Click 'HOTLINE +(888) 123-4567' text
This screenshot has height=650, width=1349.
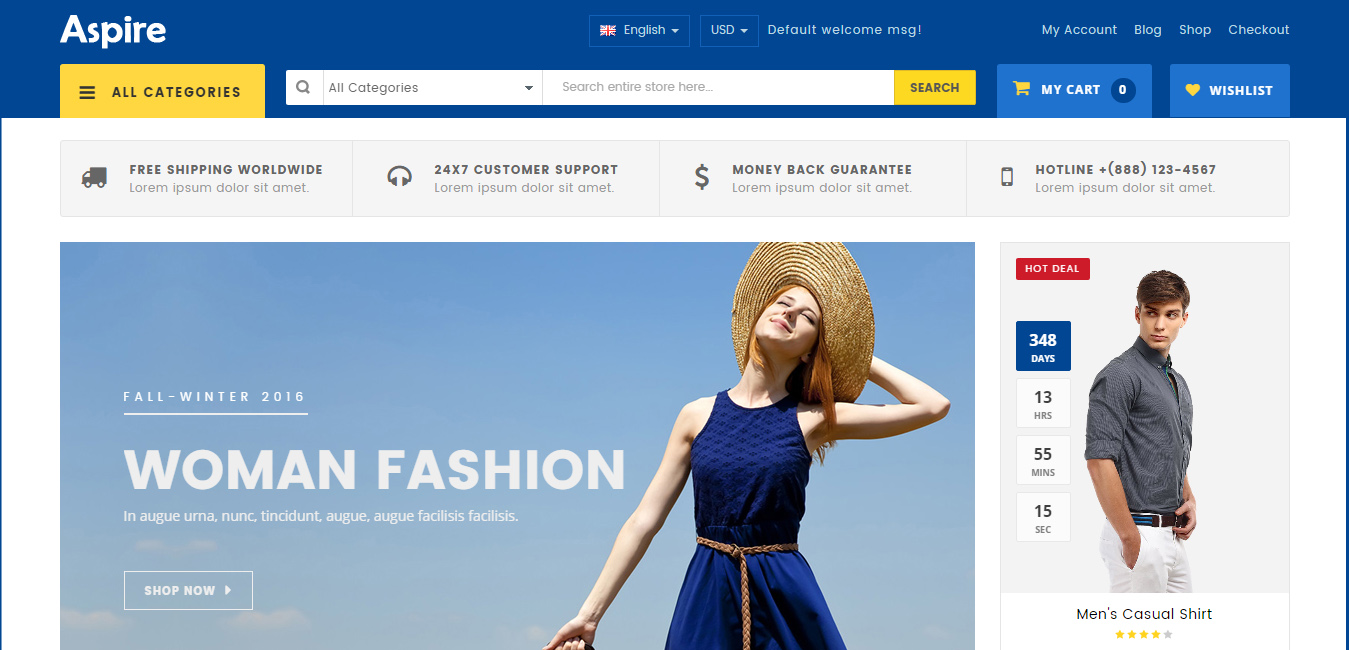1126,170
